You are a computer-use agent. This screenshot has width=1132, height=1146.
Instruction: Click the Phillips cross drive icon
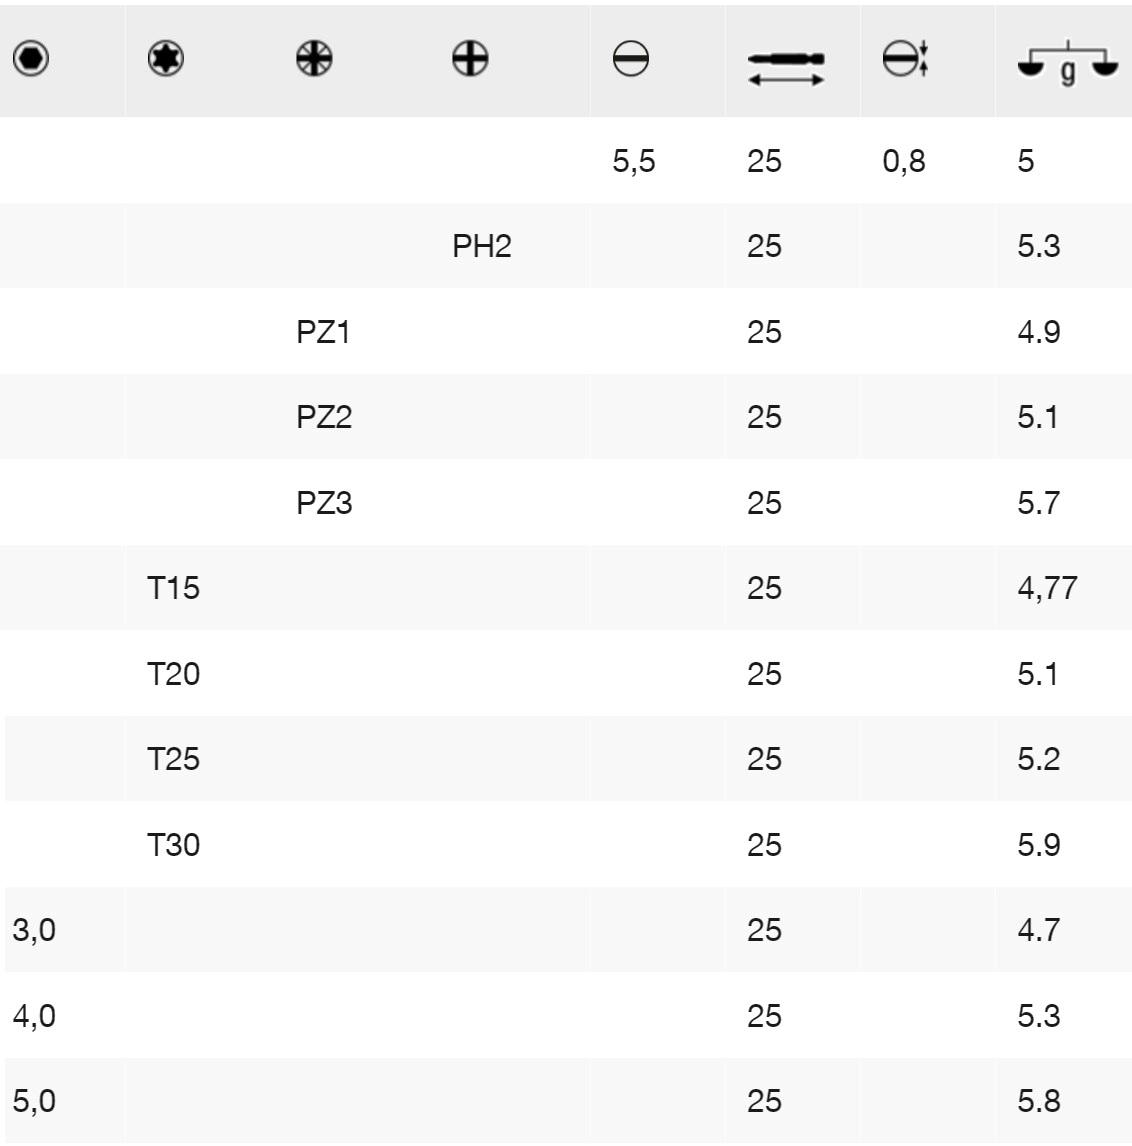coord(469,60)
